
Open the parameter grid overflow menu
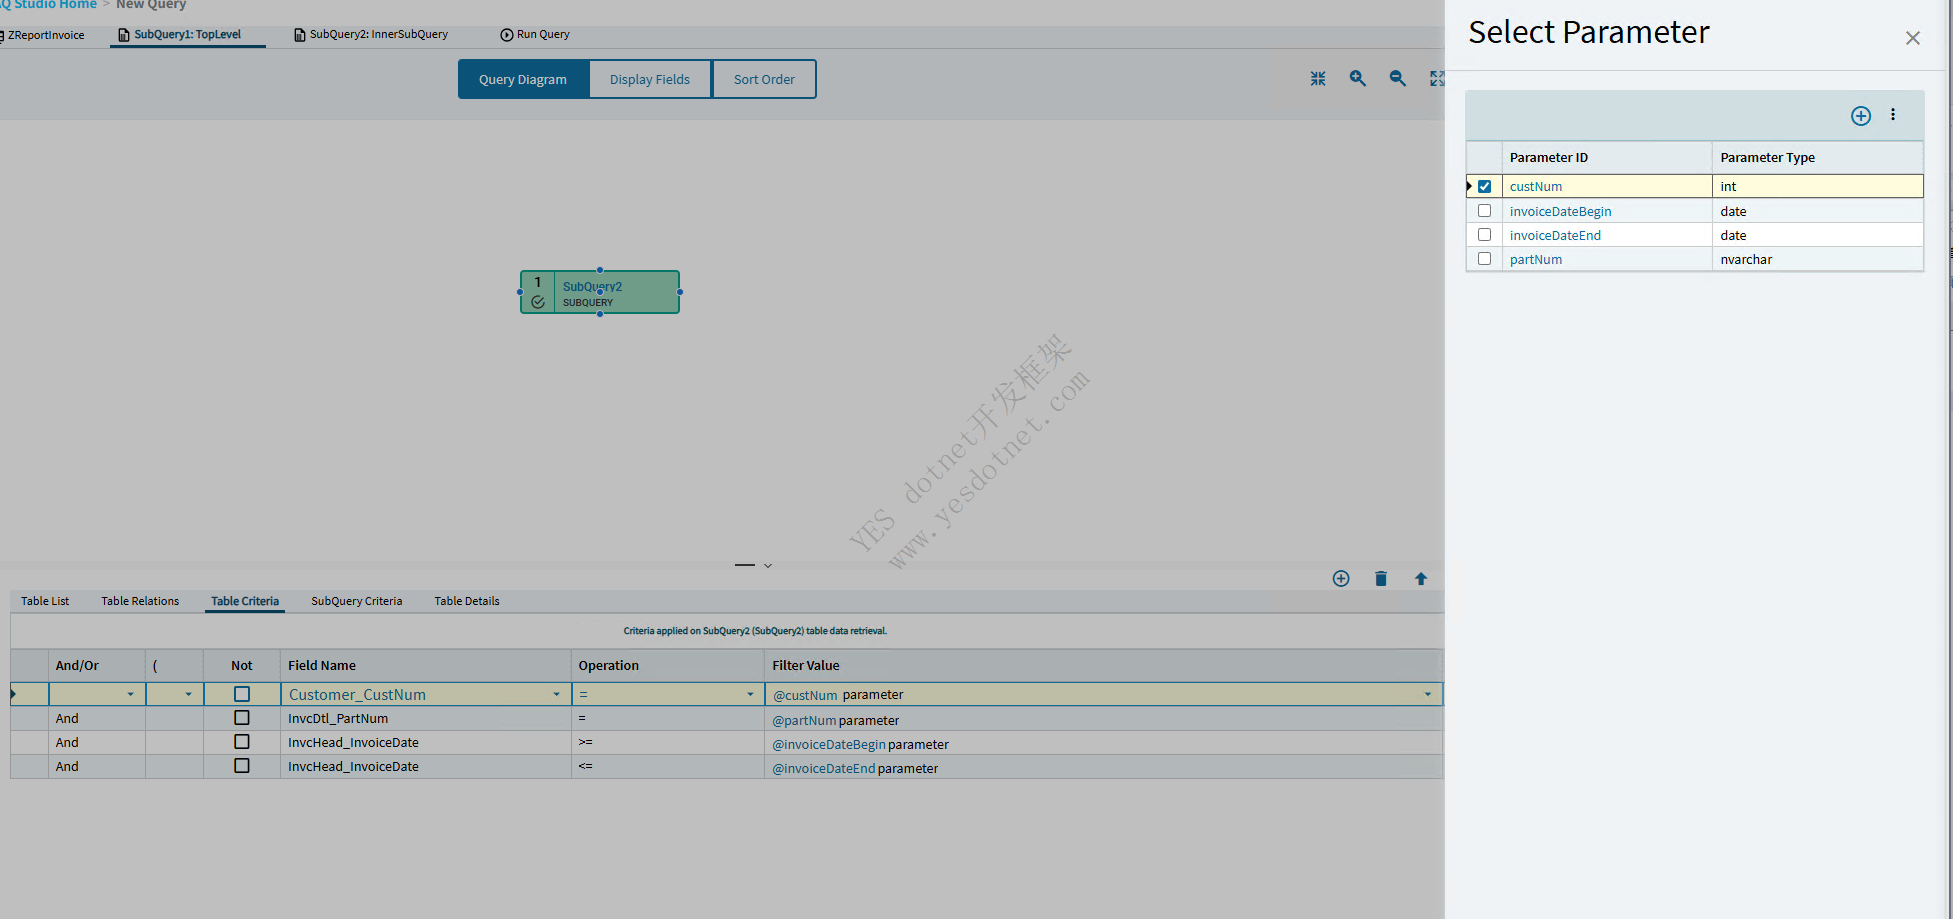1893,115
